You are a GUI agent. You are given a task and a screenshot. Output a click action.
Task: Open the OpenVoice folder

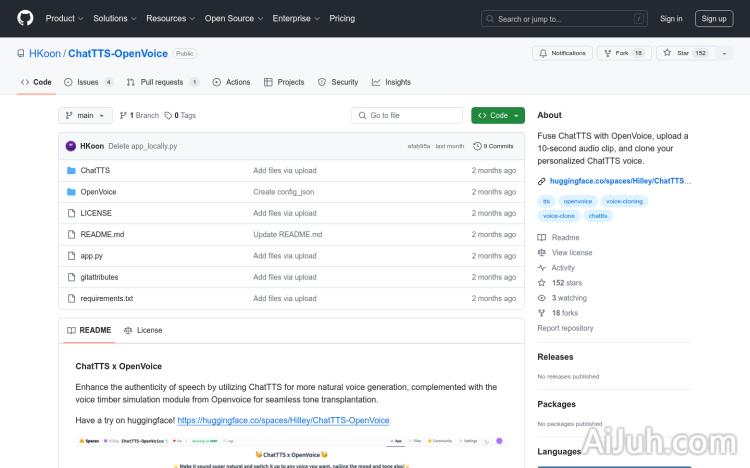(x=98, y=192)
